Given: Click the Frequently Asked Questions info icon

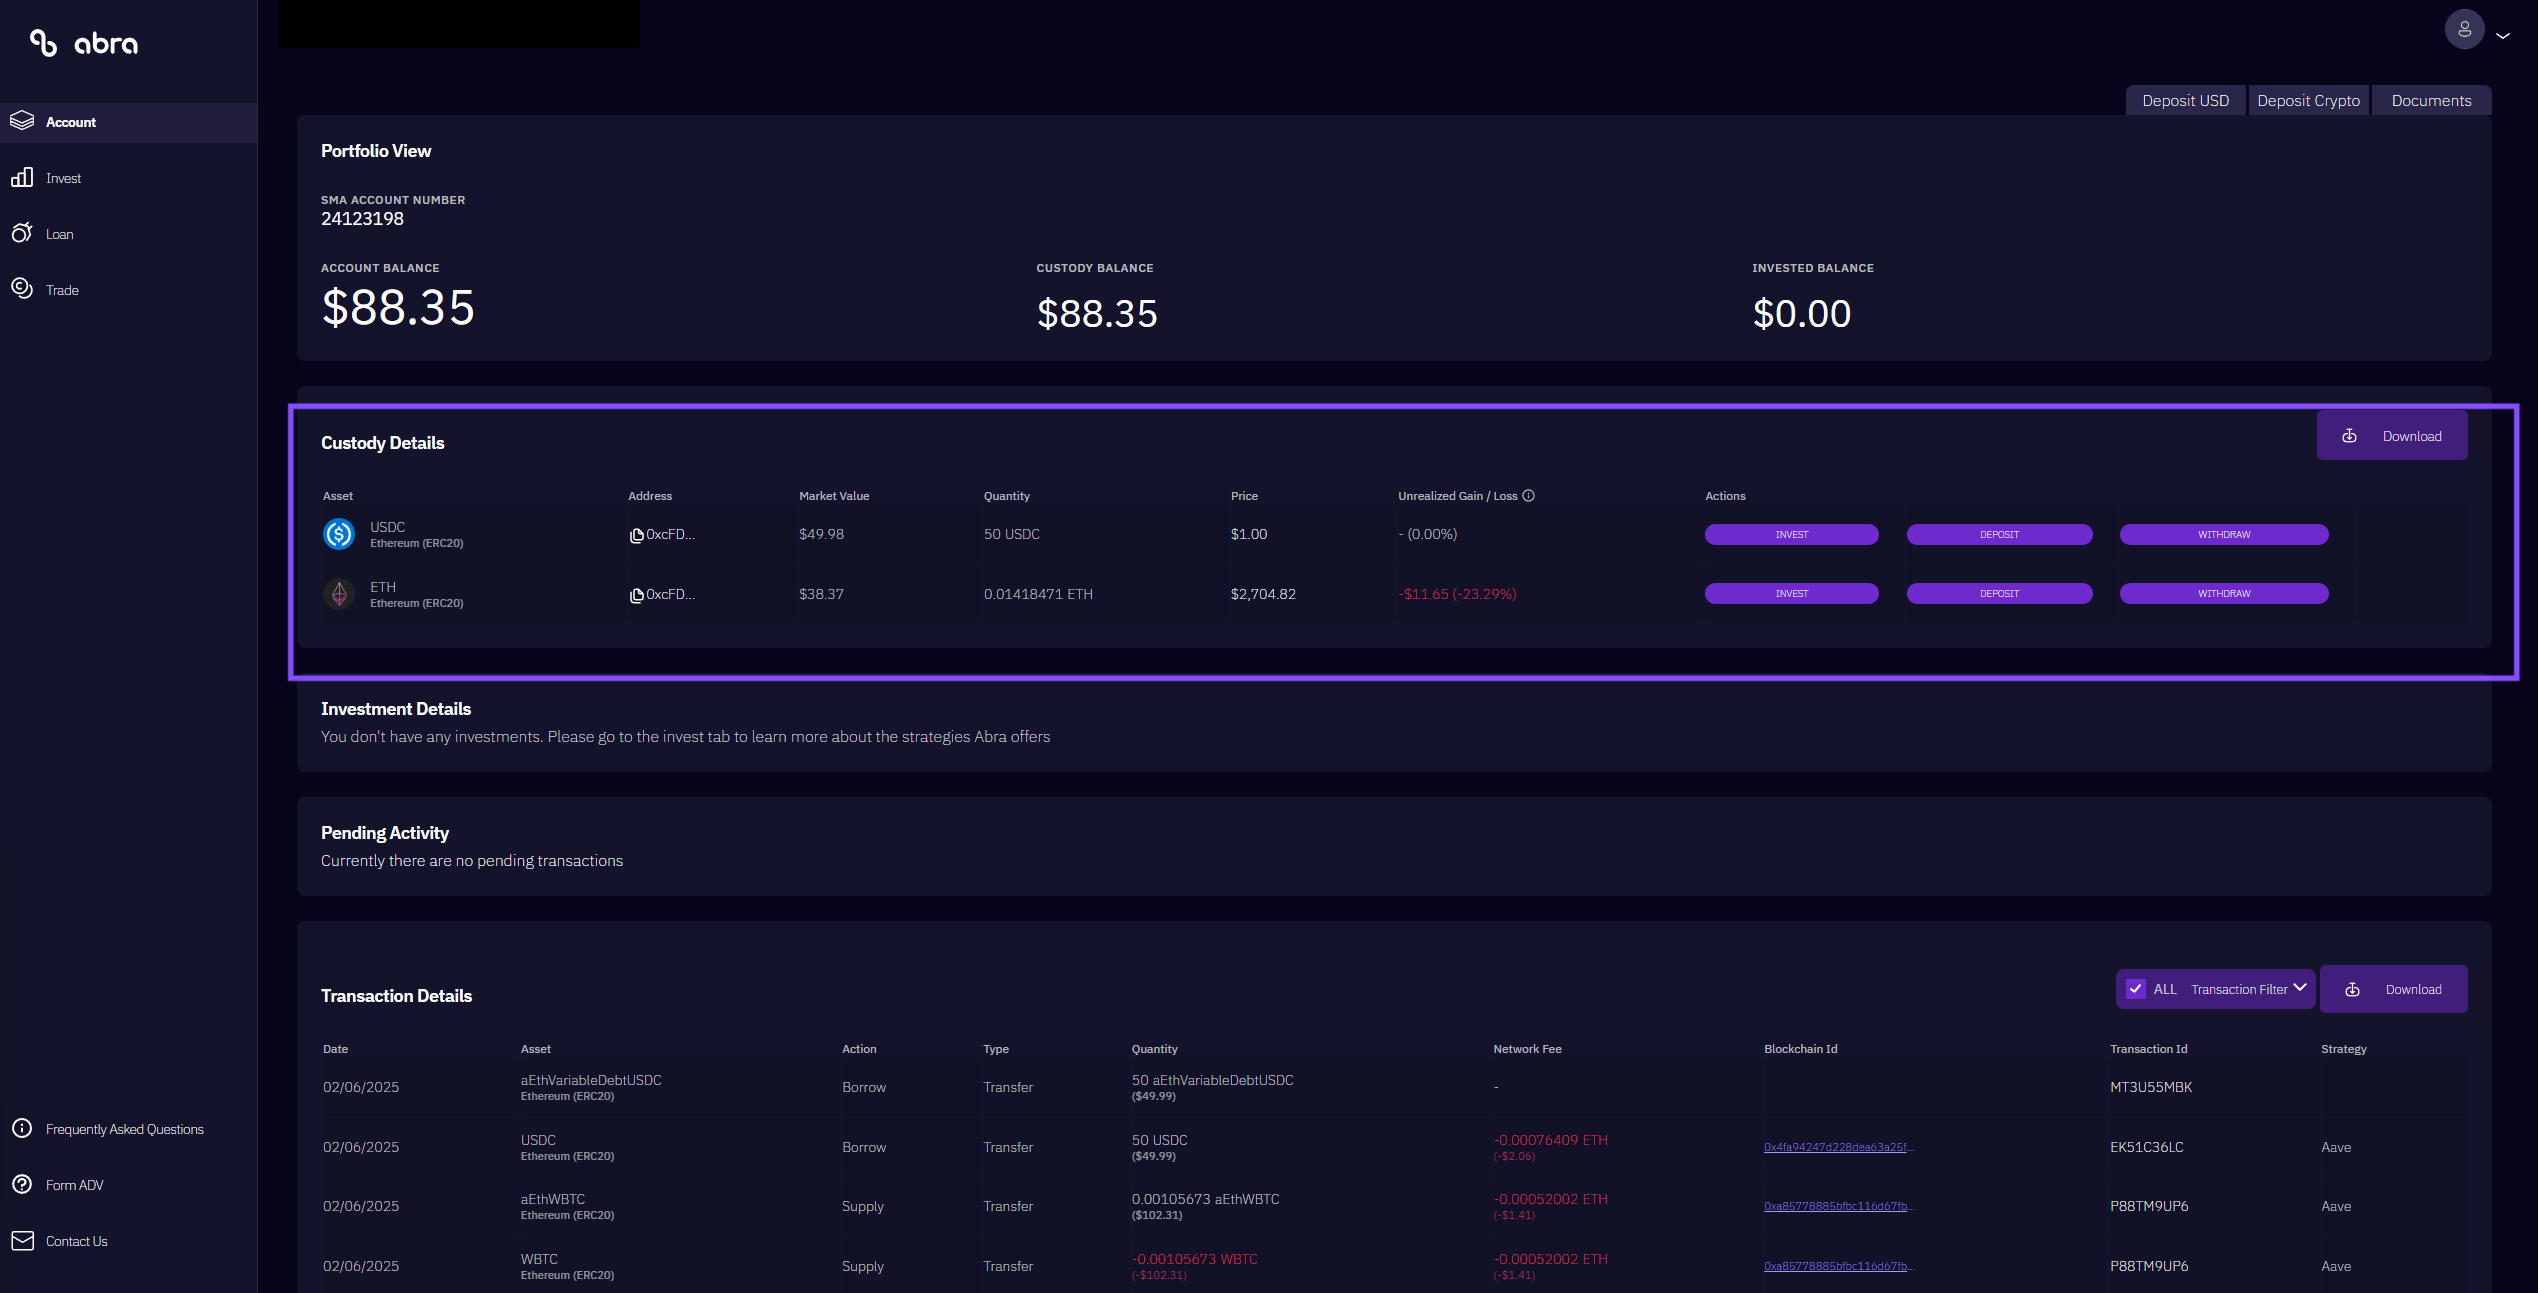Looking at the screenshot, I should click(22, 1128).
